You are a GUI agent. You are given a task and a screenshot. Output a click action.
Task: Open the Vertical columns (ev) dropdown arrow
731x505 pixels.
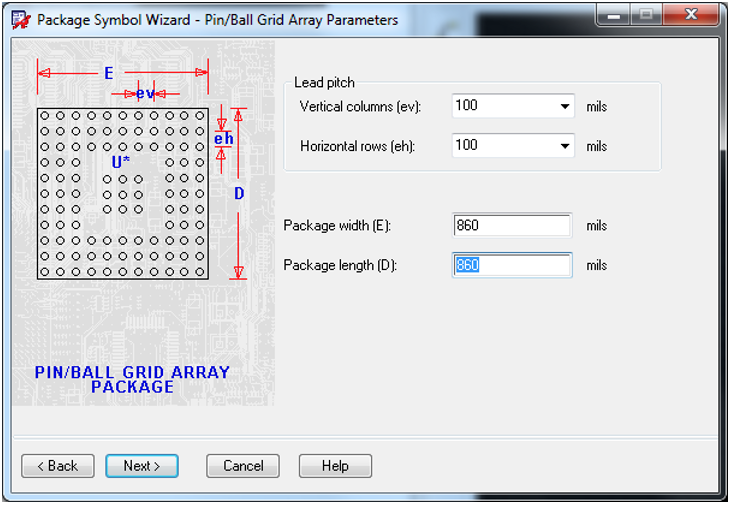tap(565, 106)
